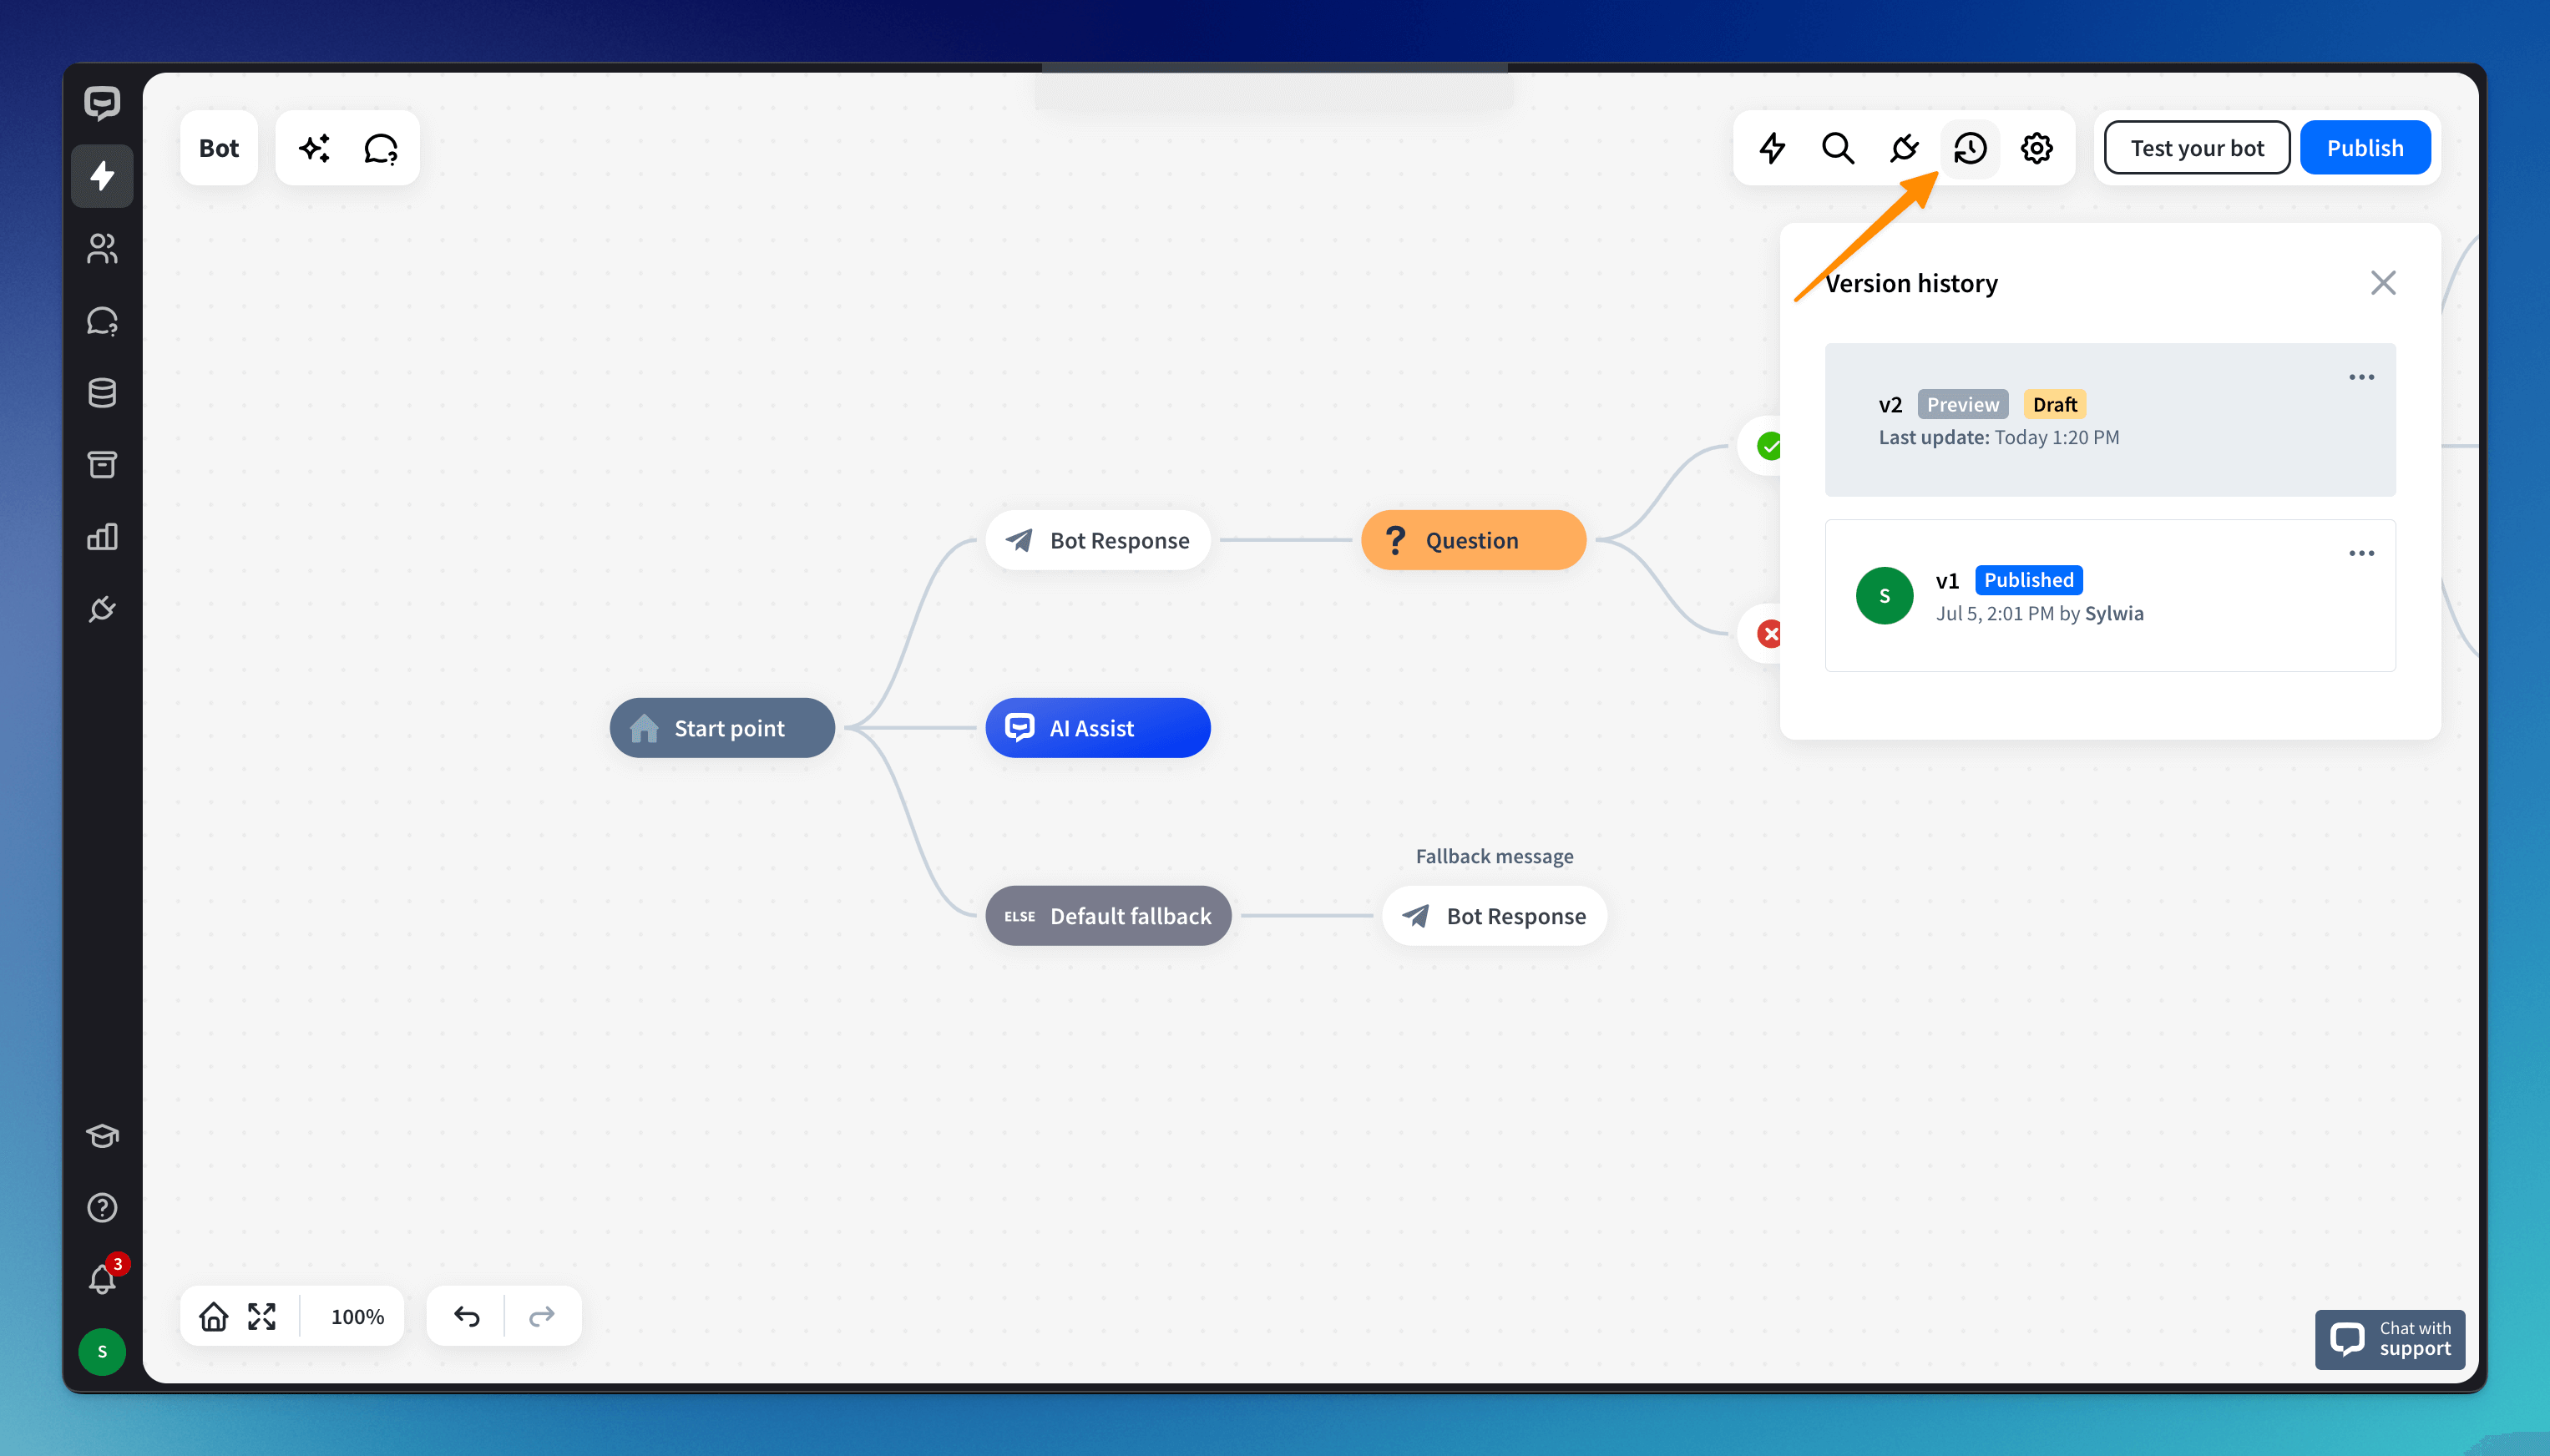Click the database icon in sidebar
This screenshot has height=1456, width=2550.
click(102, 393)
